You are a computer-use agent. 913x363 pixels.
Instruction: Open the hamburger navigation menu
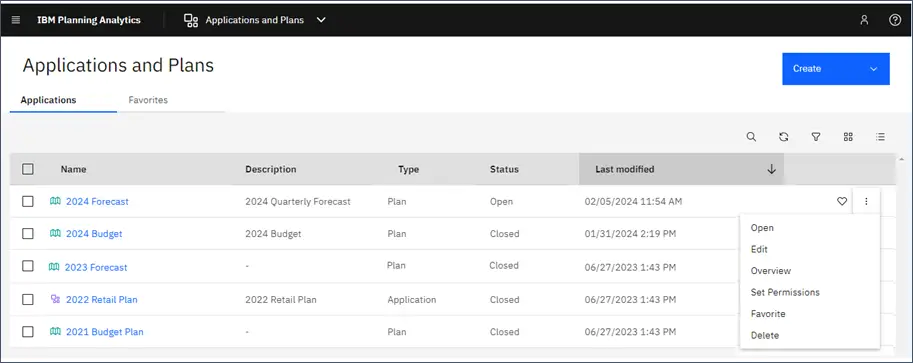click(16, 20)
